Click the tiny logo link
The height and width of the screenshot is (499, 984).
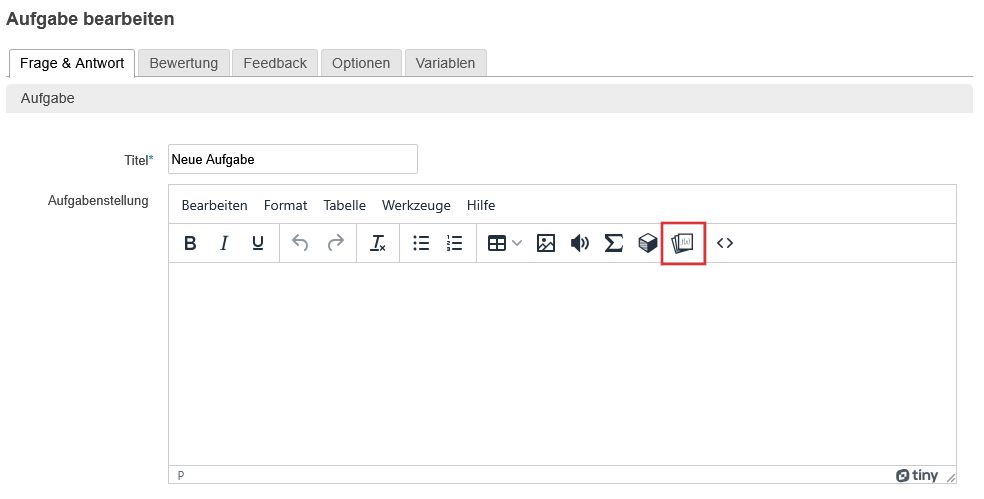[917, 475]
